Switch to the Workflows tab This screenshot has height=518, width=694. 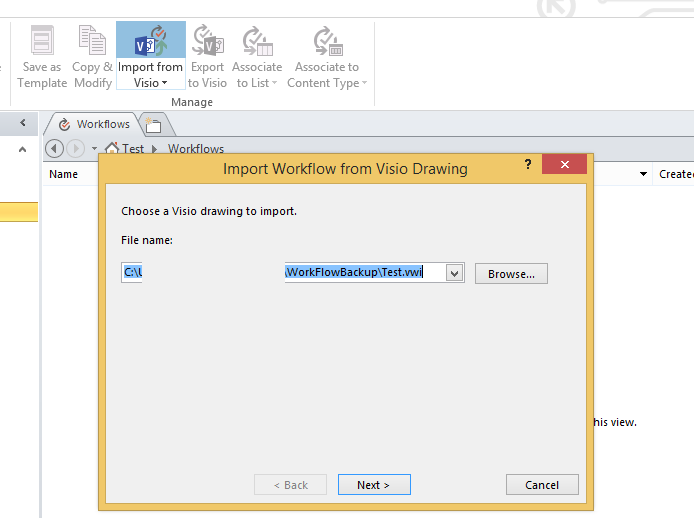pos(95,124)
